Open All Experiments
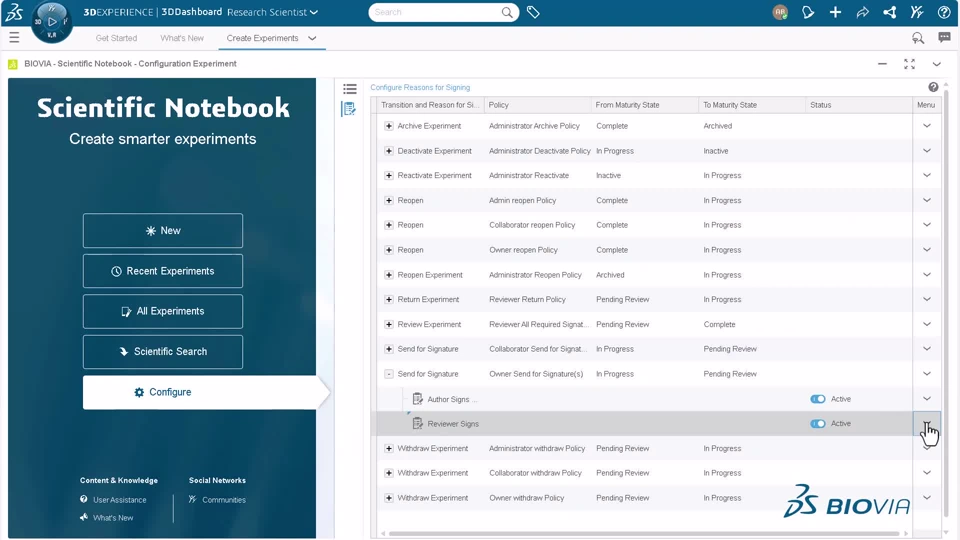The width and height of the screenshot is (960, 540). pos(163,311)
